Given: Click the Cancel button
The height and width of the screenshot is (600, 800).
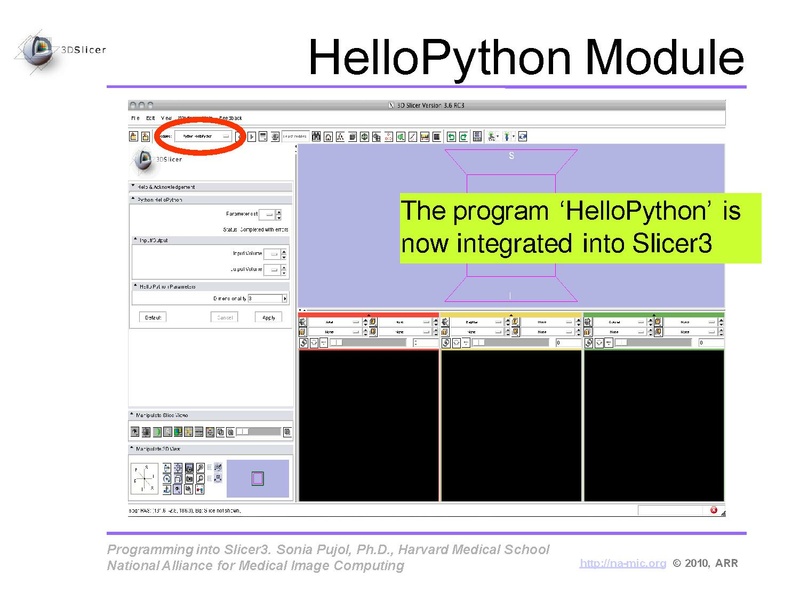Looking at the screenshot, I should 224,317.
